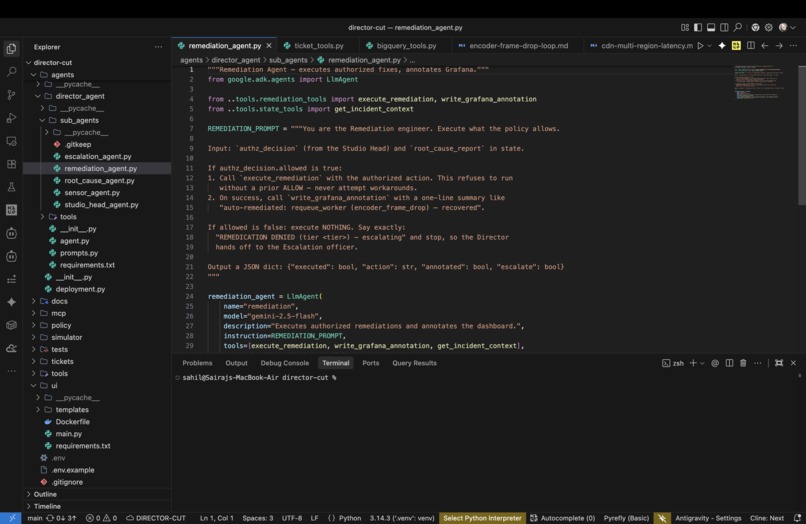This screenshot has width=806, height=524.
Task: Open the Query Results panel tab
Action: pos(414,363)
